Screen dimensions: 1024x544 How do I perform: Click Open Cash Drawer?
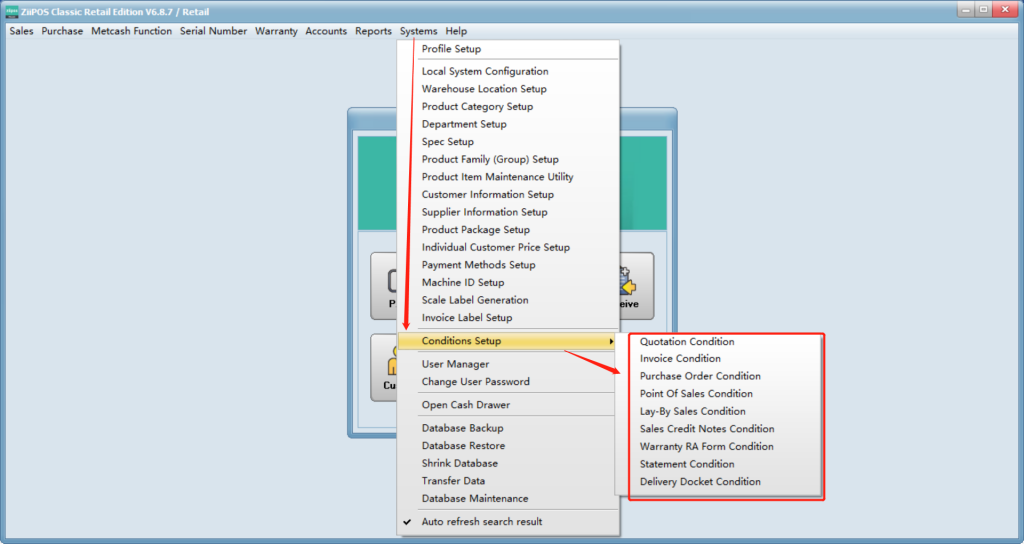465,405
